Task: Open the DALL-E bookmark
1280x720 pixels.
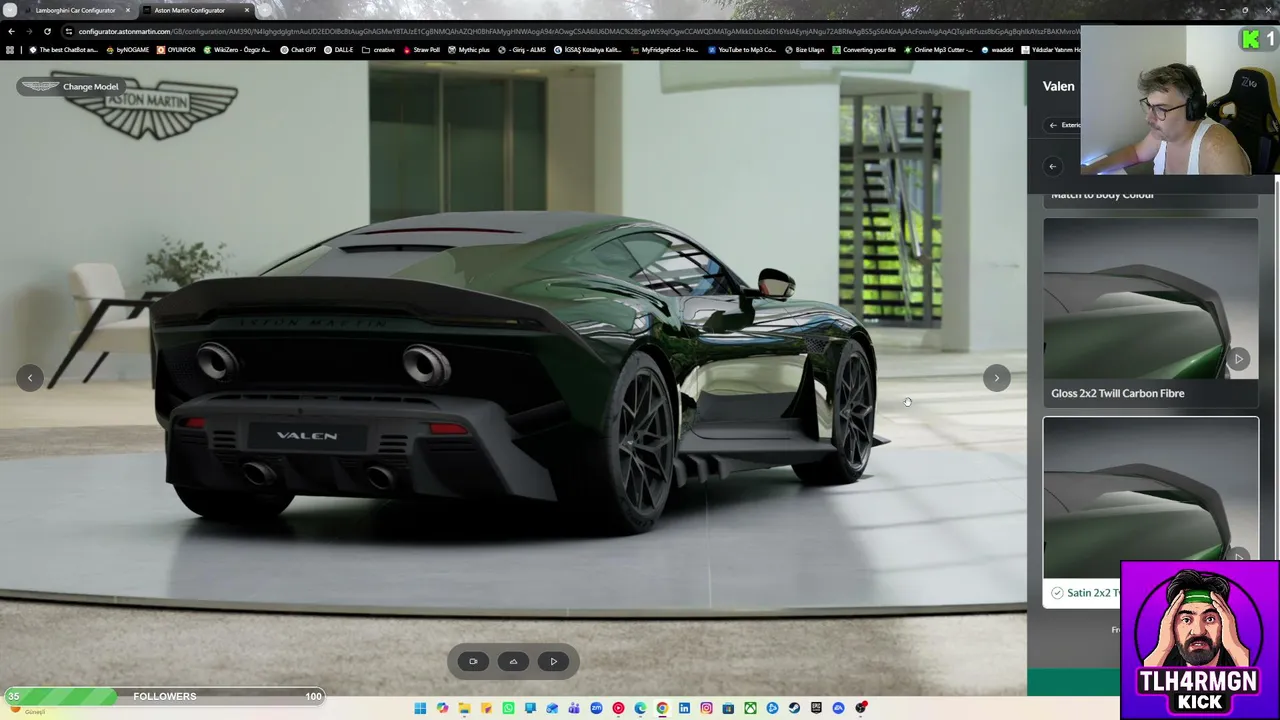Action: 339,50
